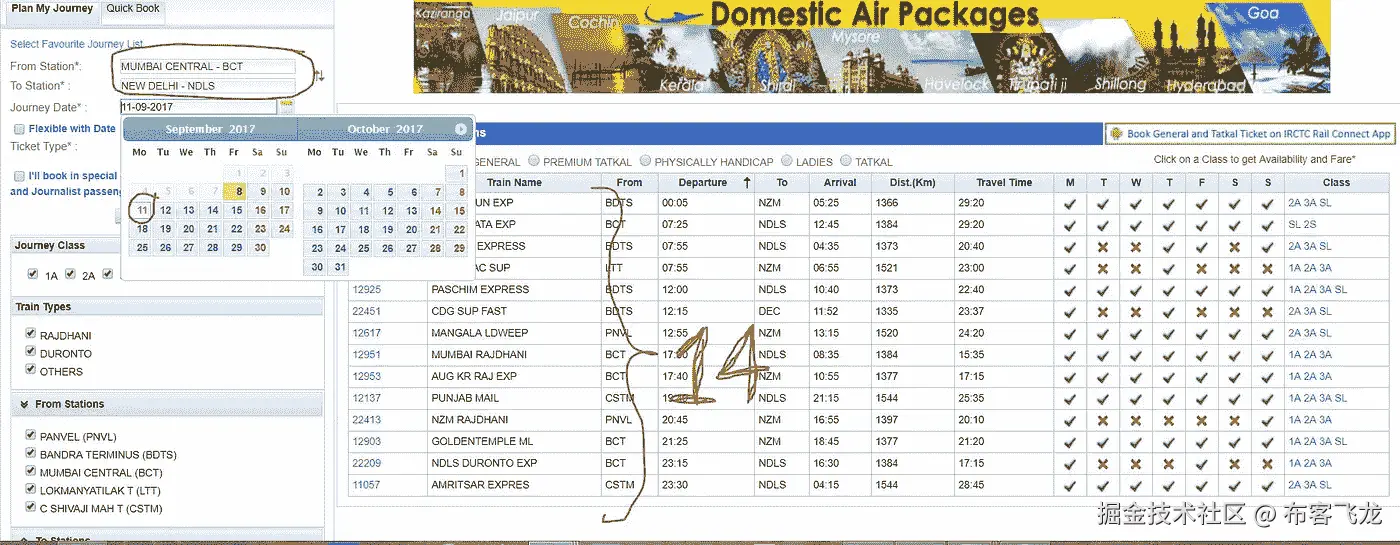The height and width of the screenshot is (545, 1400).
Task: Open train number 12925 link
Action: point(366,290)
